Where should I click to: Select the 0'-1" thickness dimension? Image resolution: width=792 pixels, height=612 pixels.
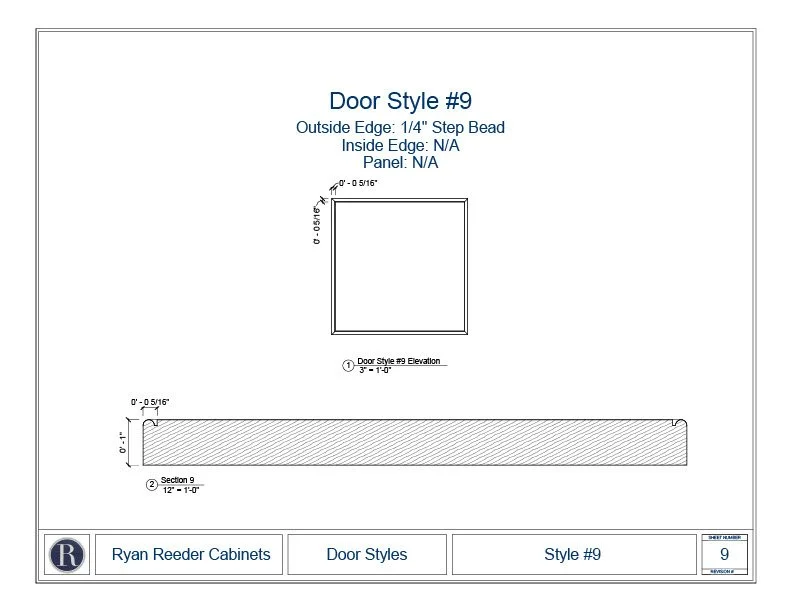(123, 442)
